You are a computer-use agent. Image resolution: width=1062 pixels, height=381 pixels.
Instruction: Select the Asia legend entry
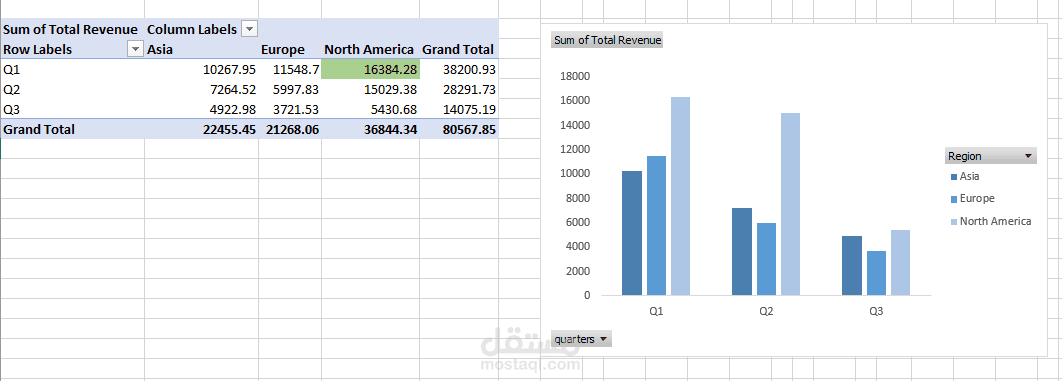pyautogui.click(x=965, y=177)
